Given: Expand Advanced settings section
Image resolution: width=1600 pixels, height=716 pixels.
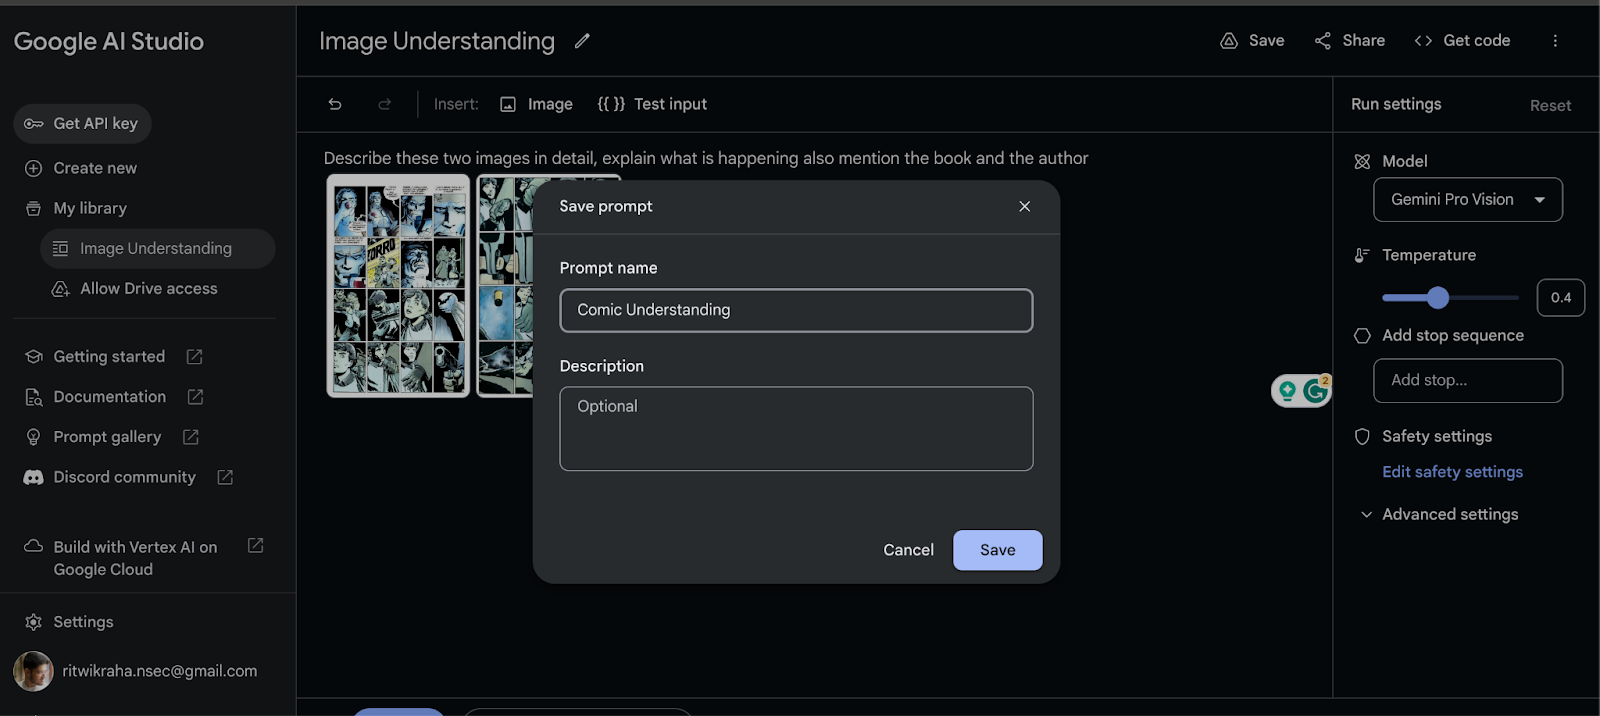Looking at the screenshot, I should [x=1438, y=514].
